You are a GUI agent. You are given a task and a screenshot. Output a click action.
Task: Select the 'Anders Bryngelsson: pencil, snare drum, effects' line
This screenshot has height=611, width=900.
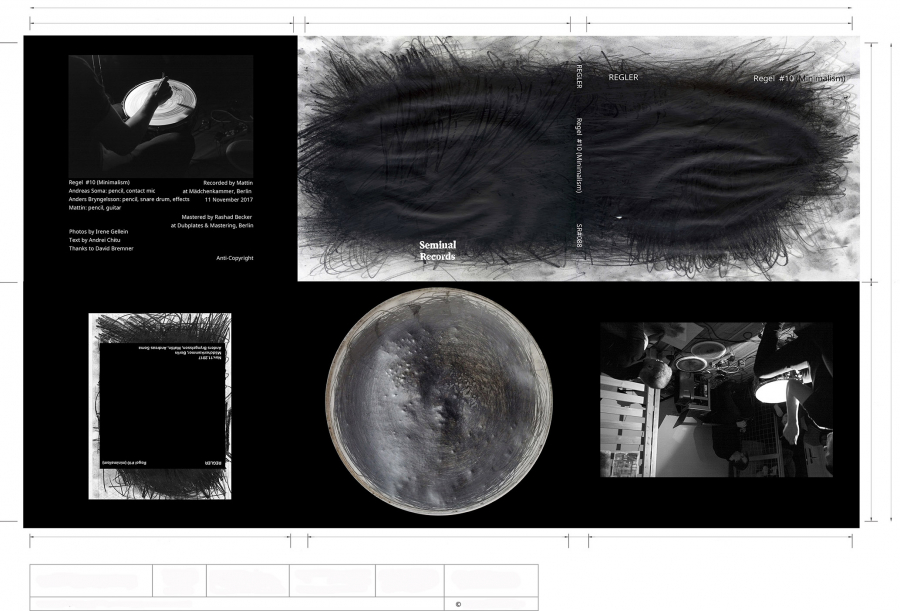click(x=129, y=199)
